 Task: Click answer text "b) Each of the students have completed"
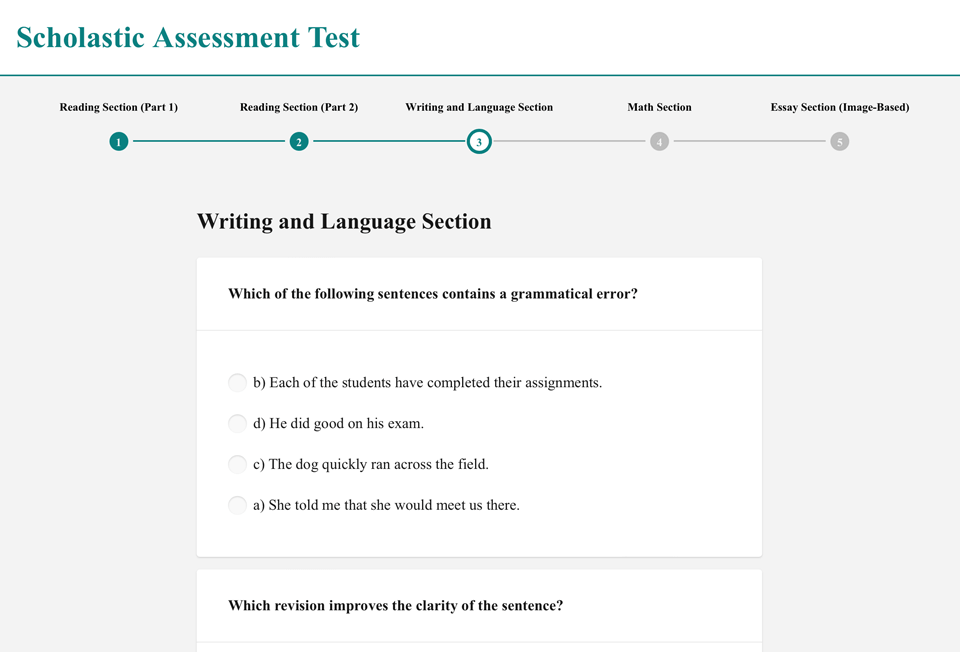coord(427,382)
